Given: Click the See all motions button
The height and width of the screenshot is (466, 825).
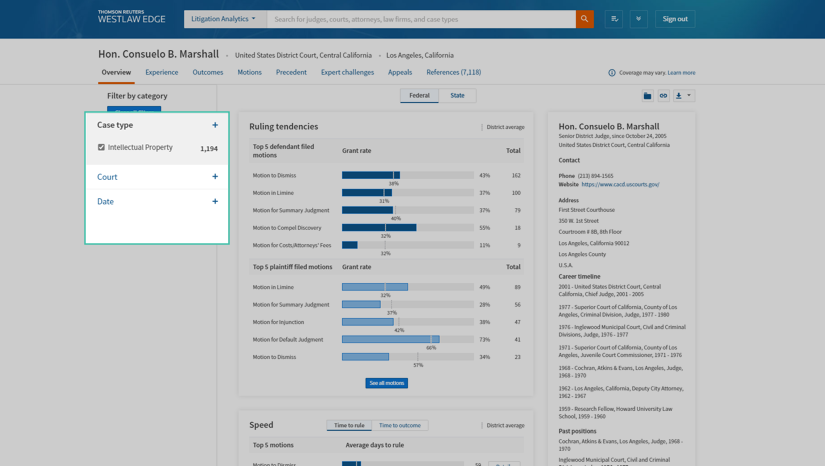Looking at the screenshot, I should pyautogui.click(x=386, y=383).
